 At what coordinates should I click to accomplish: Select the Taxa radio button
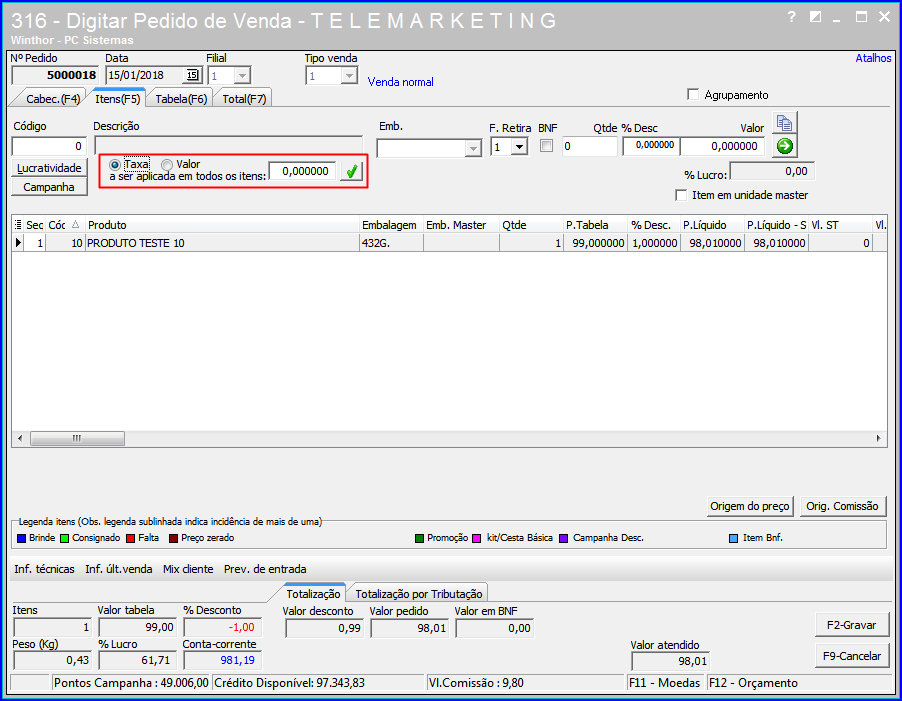click(114, 165)
